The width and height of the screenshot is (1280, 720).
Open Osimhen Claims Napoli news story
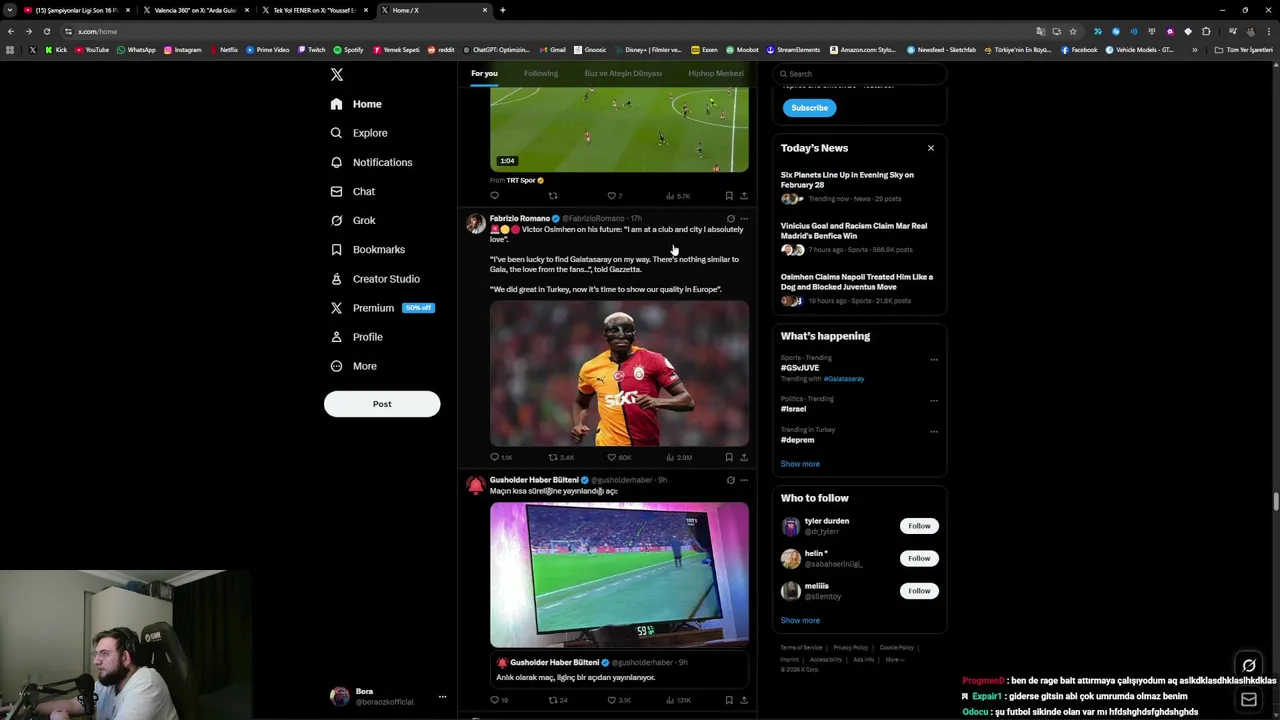(x=858, y=289)
